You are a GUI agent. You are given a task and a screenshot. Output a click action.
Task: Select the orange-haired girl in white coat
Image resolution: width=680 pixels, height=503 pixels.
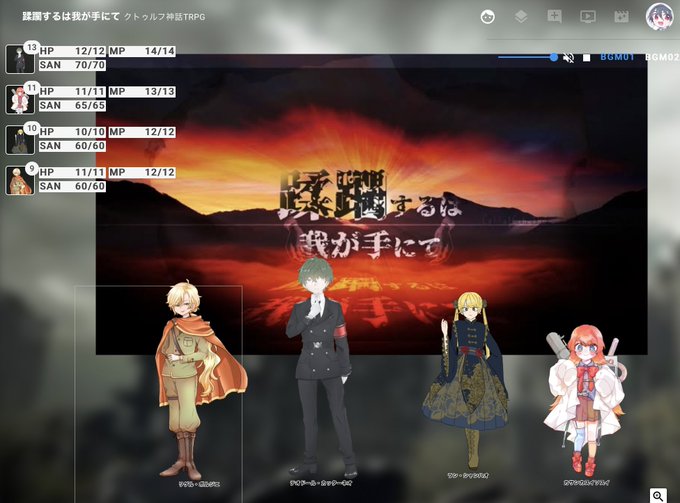click(584, 401)
